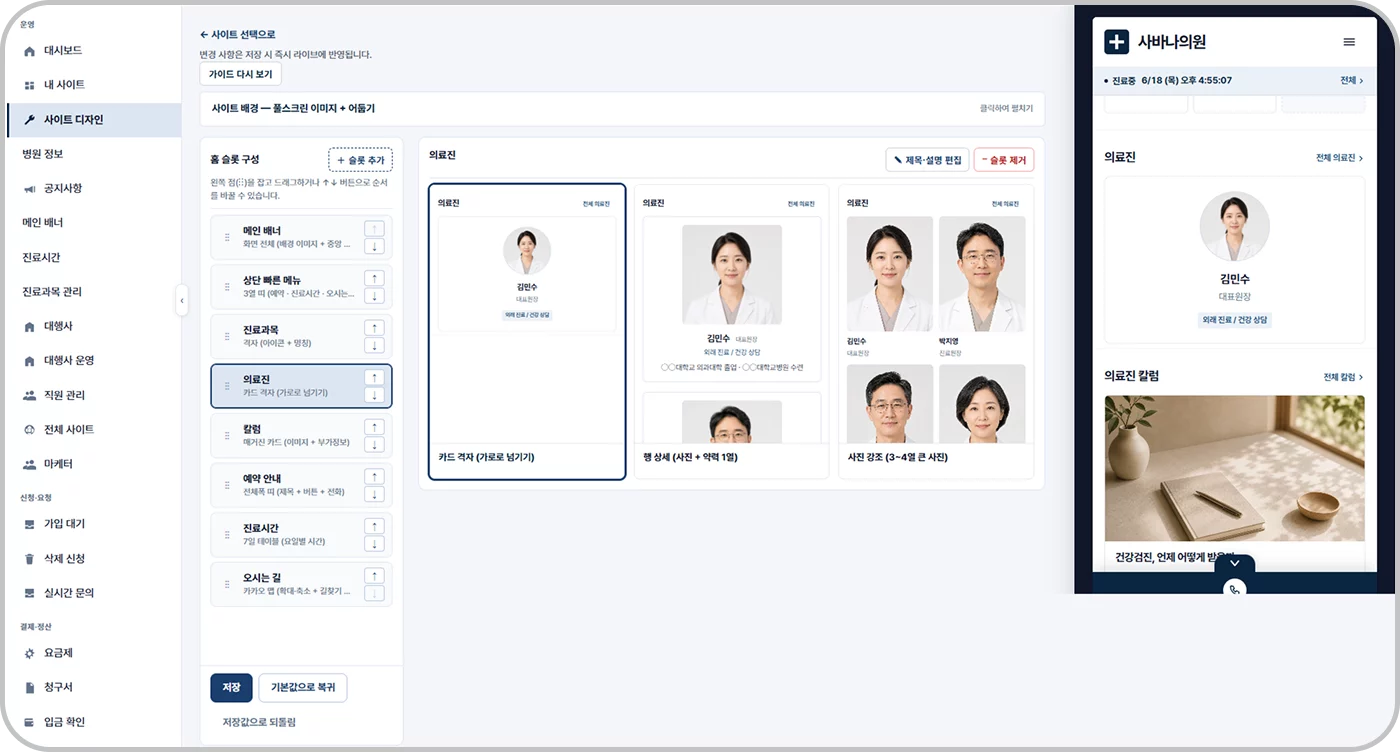This screenshot has height=752, width=1400.
Task: Select 사이트 디자인 wrench menu item
Action: [93, 119]
